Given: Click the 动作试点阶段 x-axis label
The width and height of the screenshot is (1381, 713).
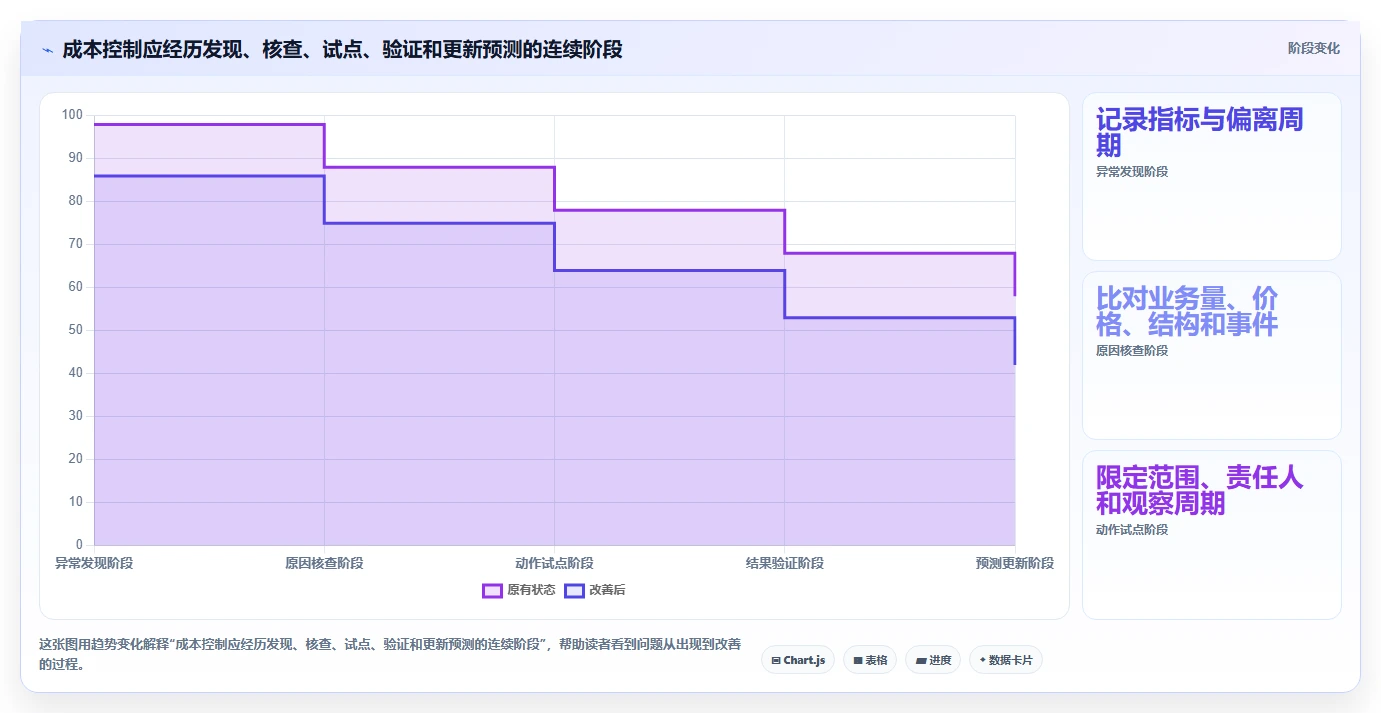Looking at the screenshot, I should (x=554, y=563).
